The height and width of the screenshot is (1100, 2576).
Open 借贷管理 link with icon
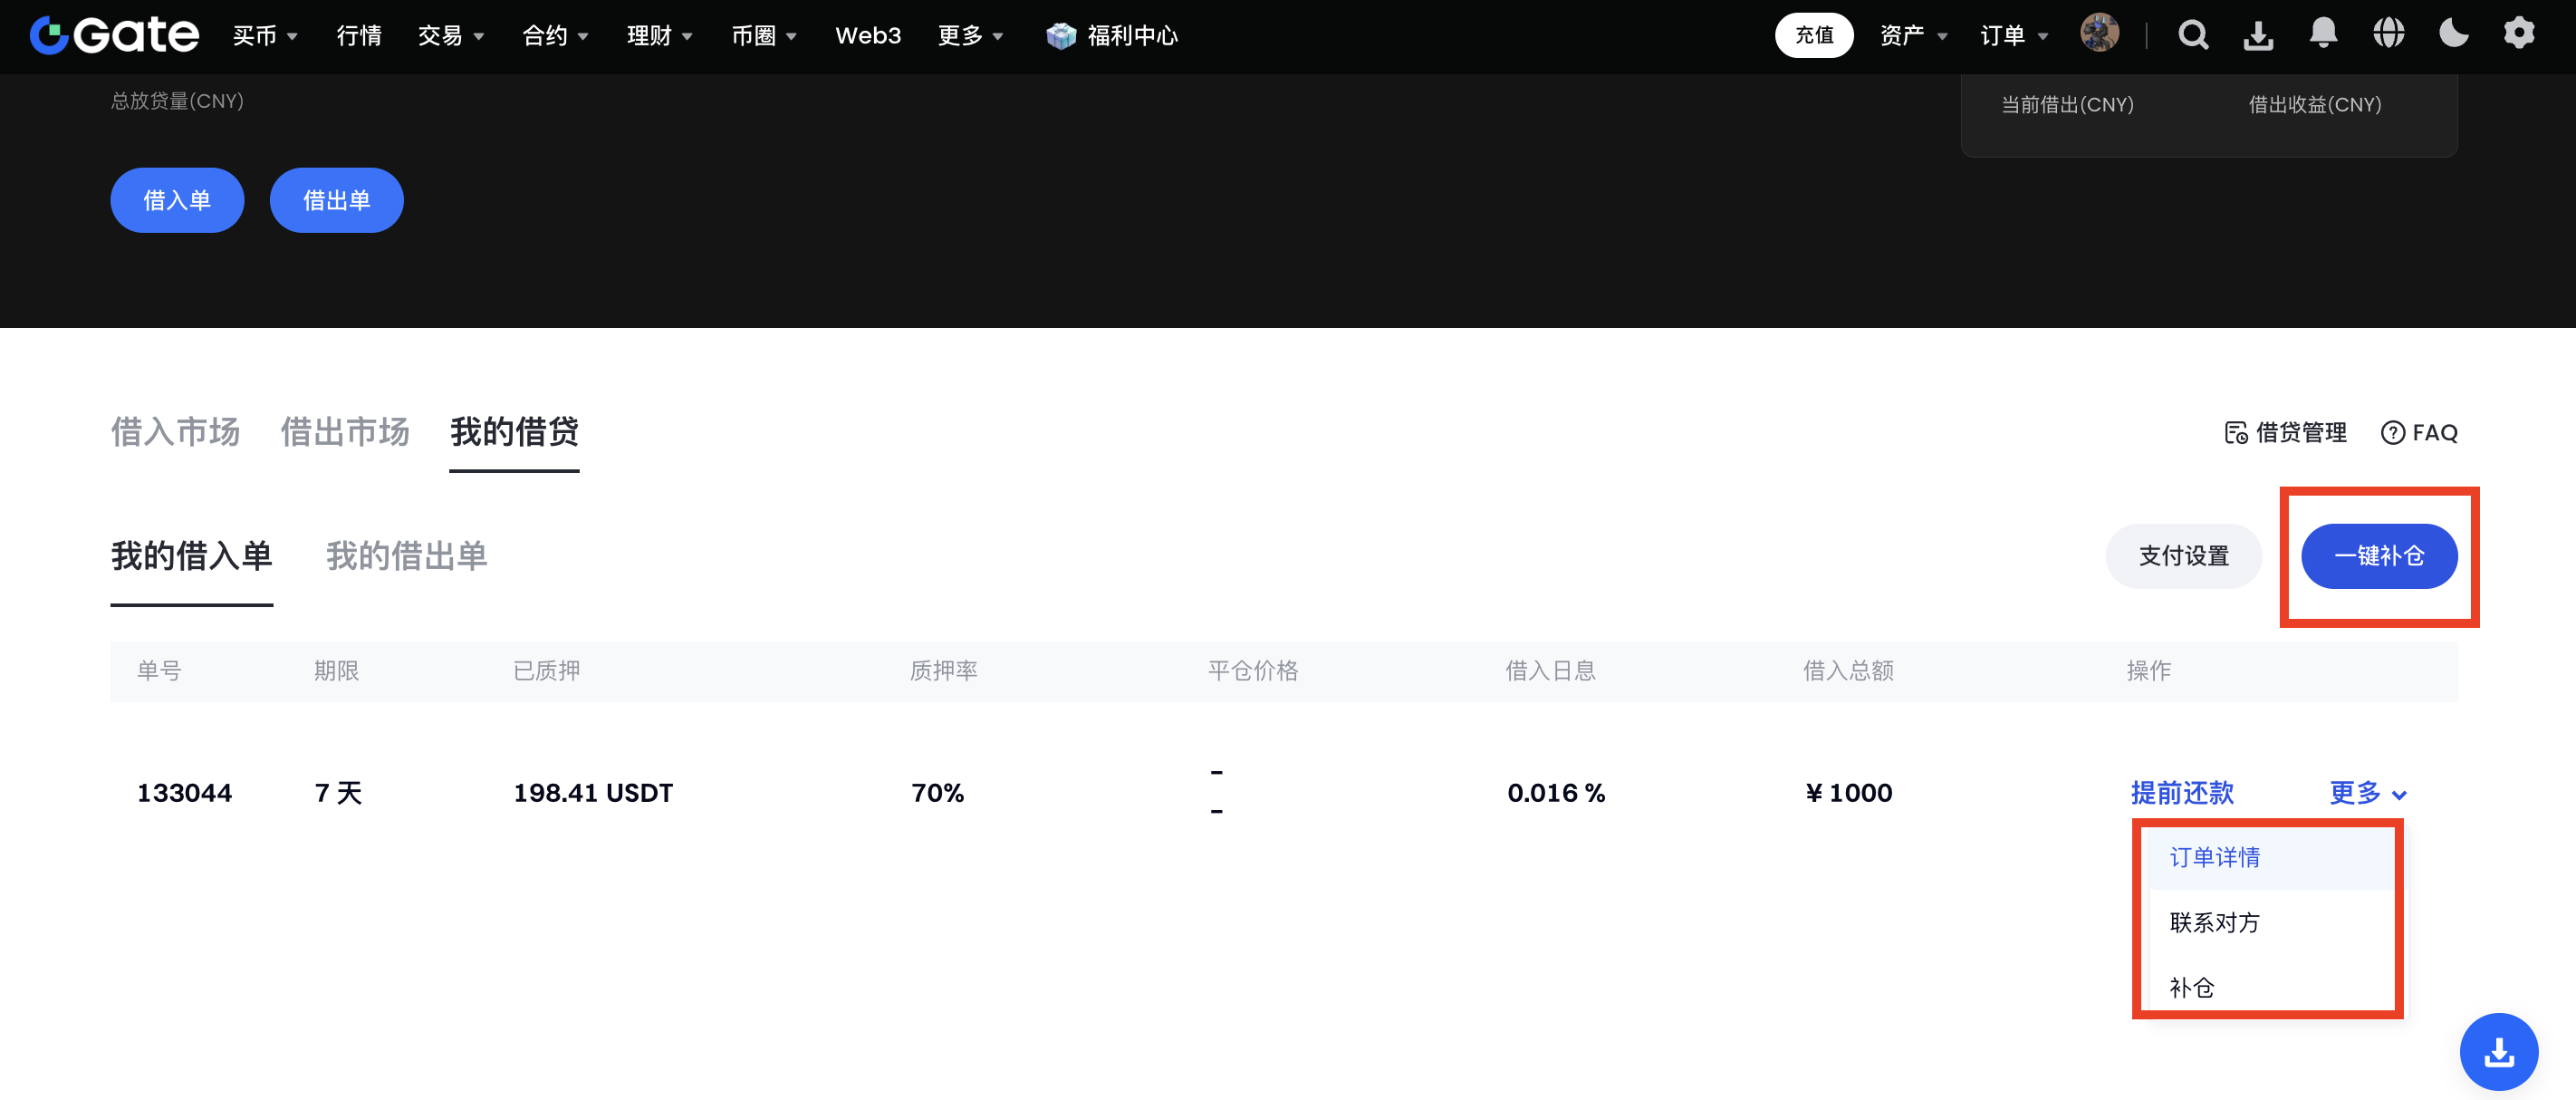point(2286,433)
